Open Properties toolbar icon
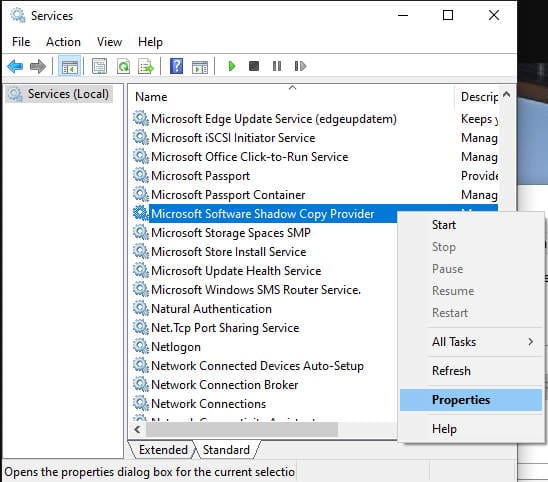Screen dimensions: 548x482 coord(100,66)
